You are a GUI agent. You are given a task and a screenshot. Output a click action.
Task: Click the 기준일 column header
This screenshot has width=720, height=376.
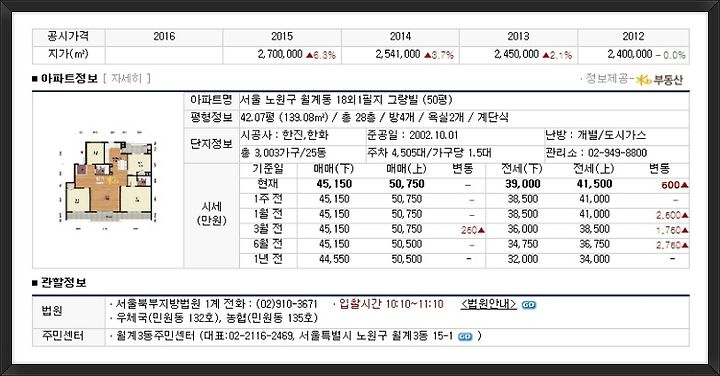268,169
